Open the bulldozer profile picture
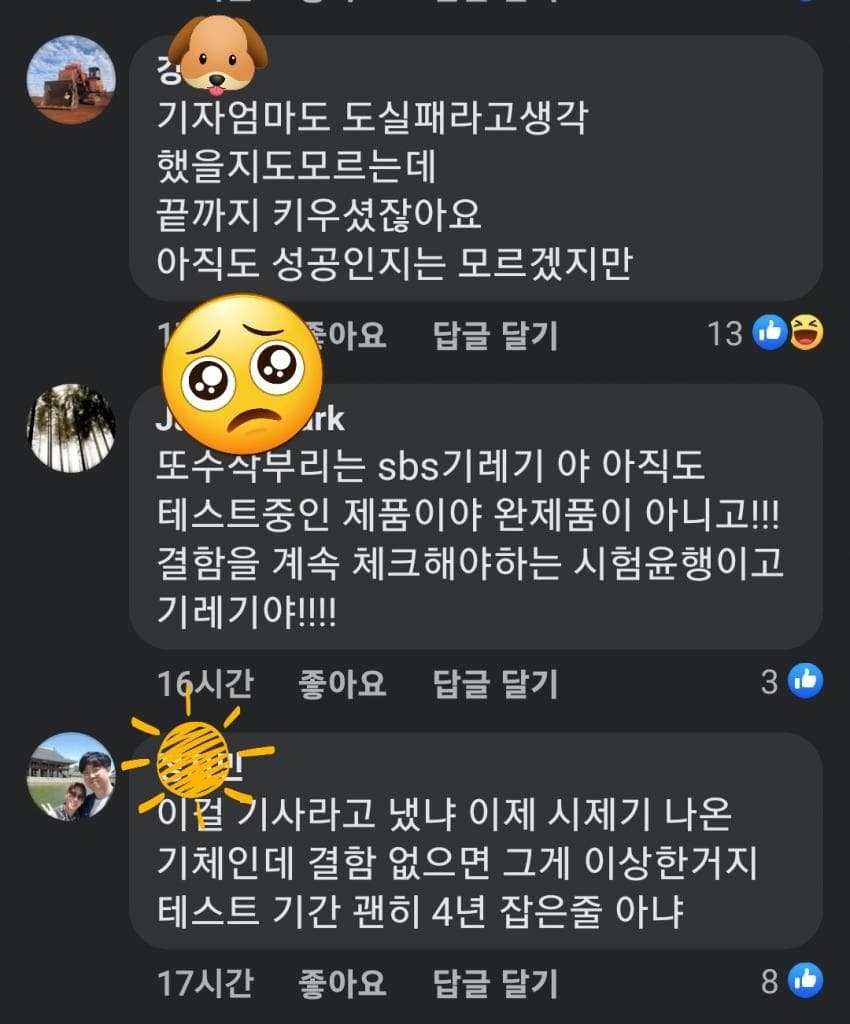This screenshot has height=1024, width=850. (71, 80)
